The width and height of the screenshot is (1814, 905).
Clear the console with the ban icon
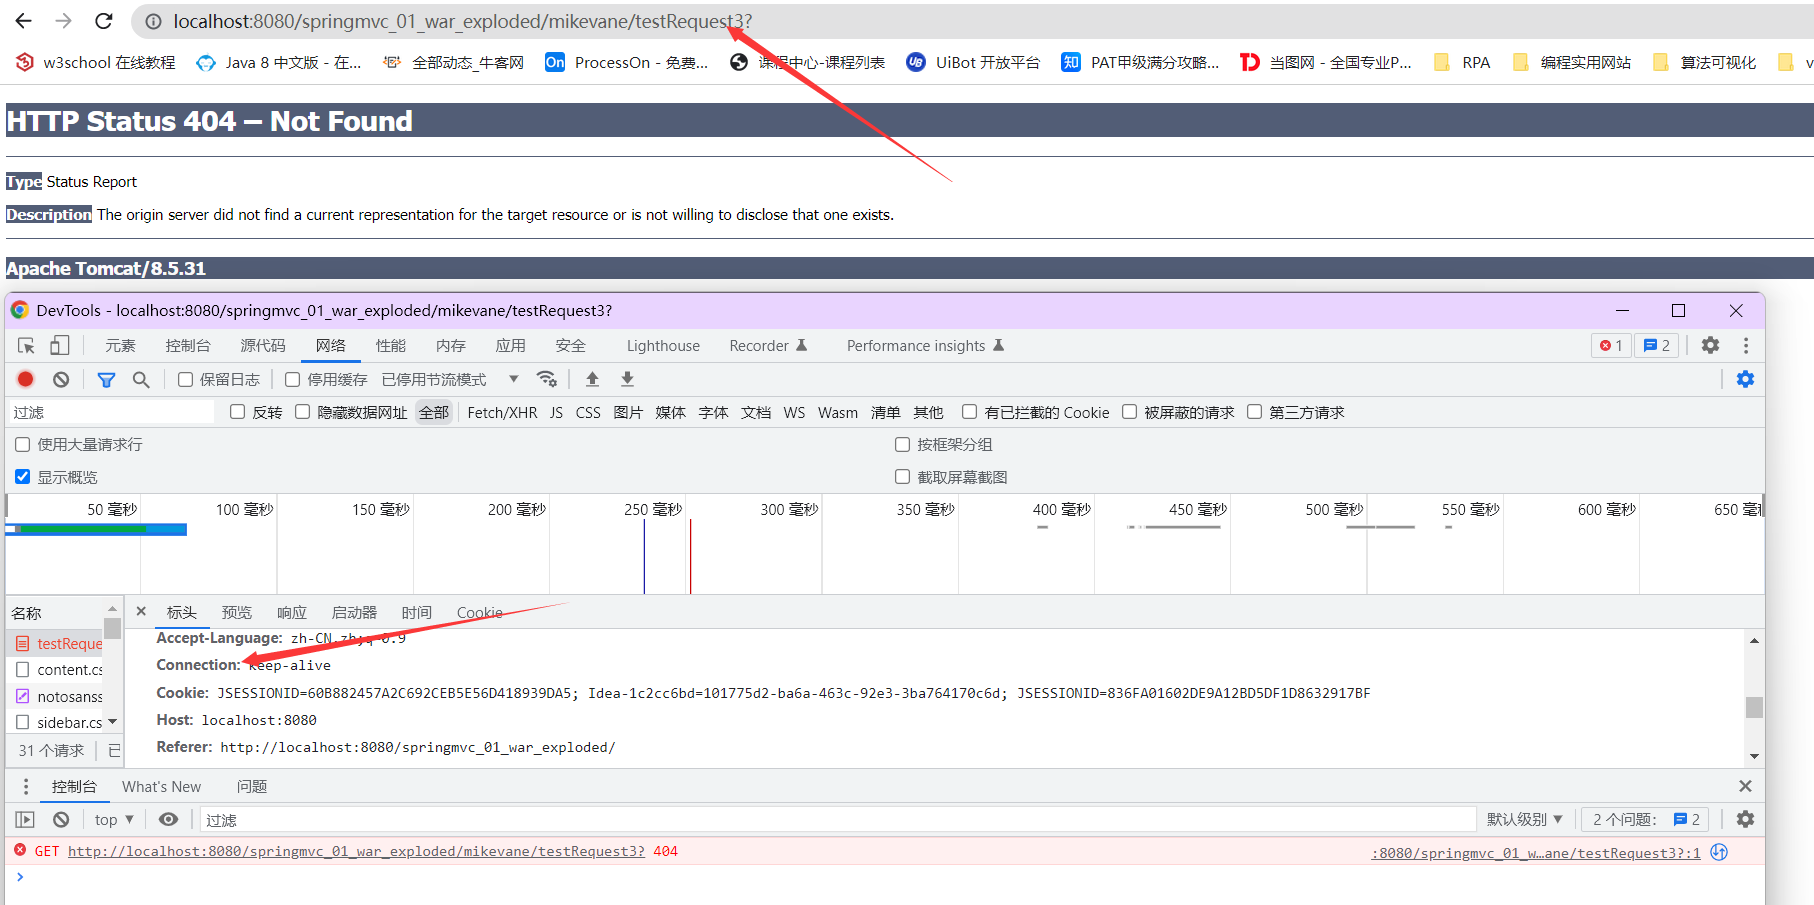(x=61, y=819)
